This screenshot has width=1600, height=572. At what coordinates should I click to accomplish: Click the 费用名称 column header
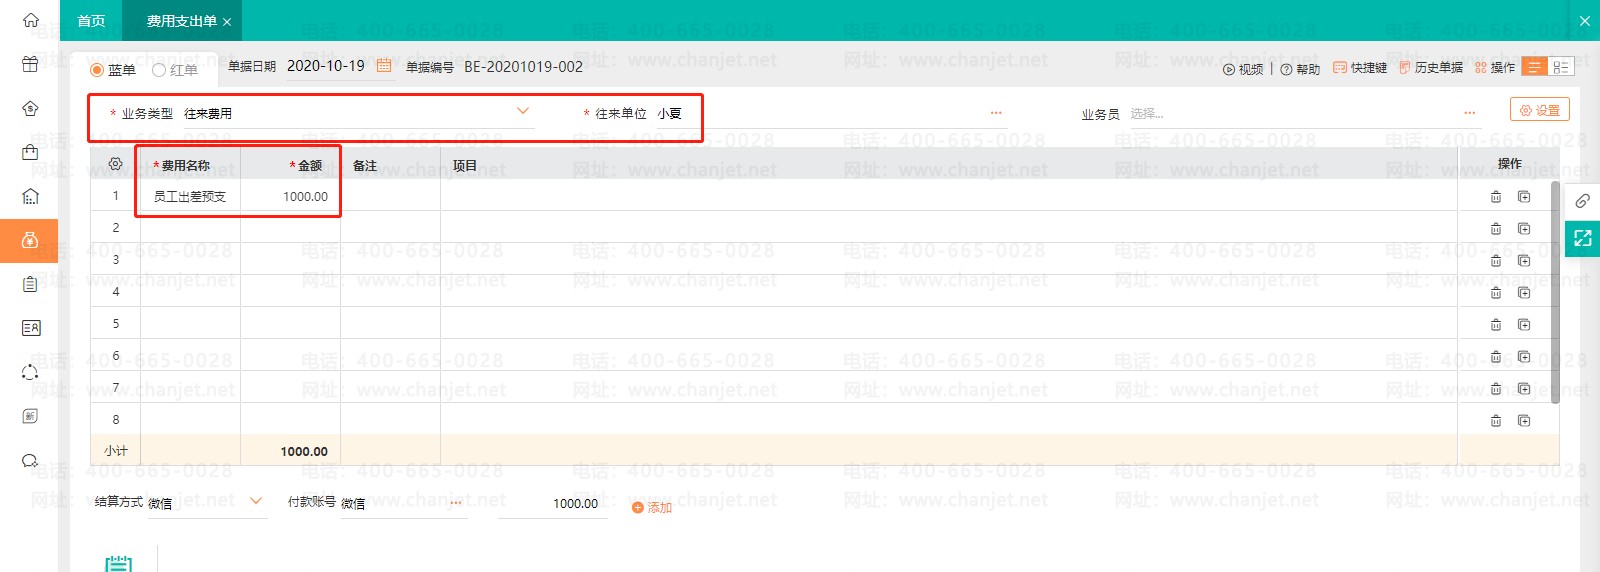click(x=190, y=165)
